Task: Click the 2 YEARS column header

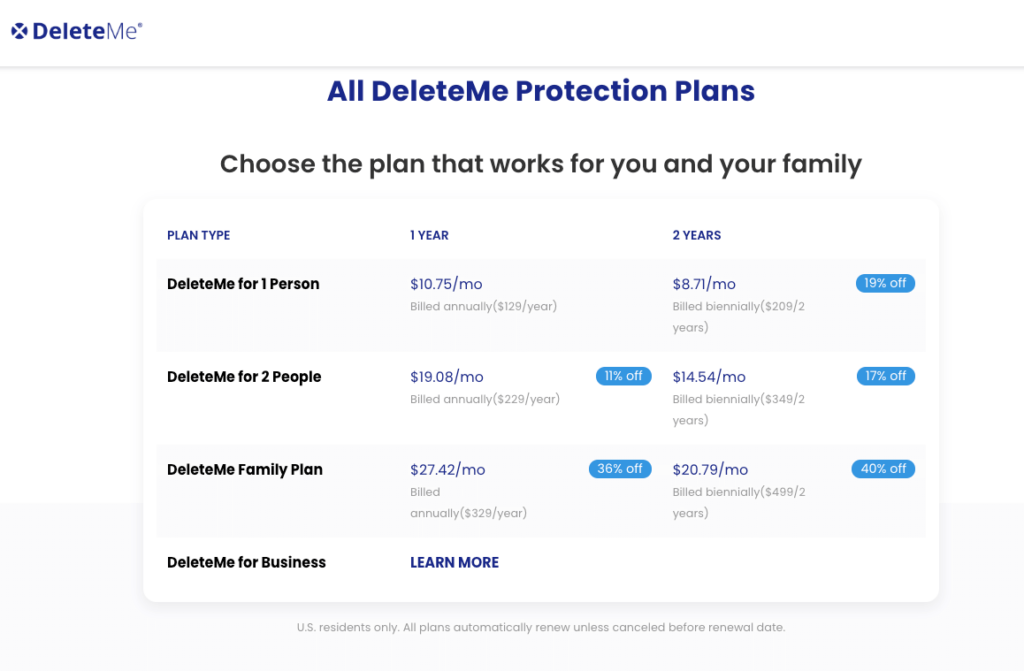Action: [x=697, y=235]
